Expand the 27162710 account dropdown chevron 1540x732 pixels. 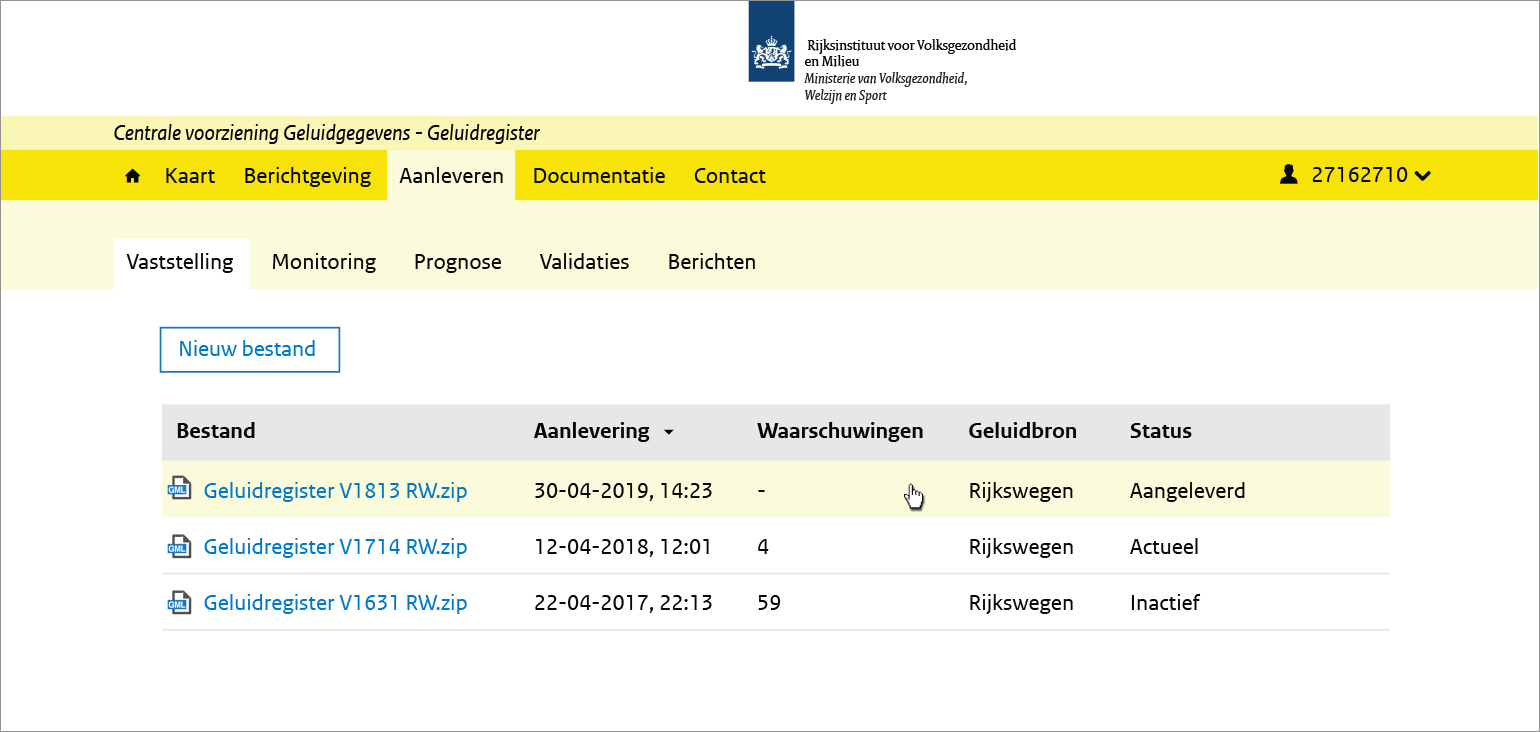point(1423,176)
